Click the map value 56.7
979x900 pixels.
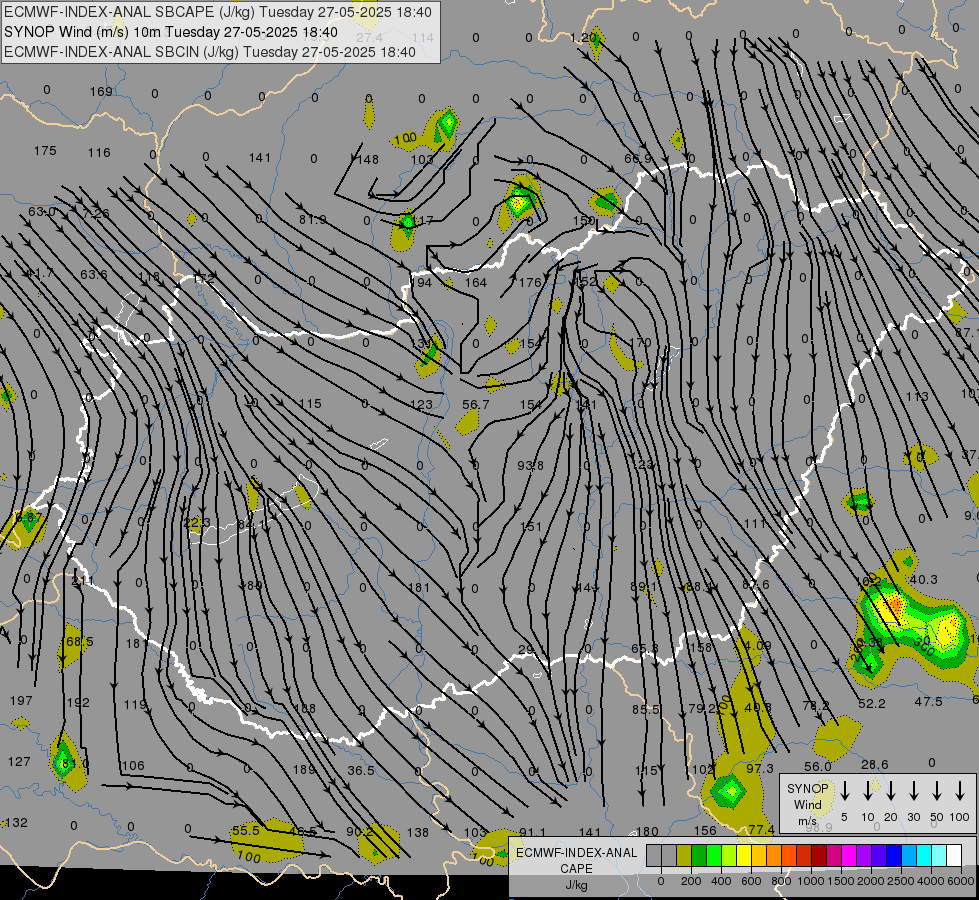pos(476,405)
